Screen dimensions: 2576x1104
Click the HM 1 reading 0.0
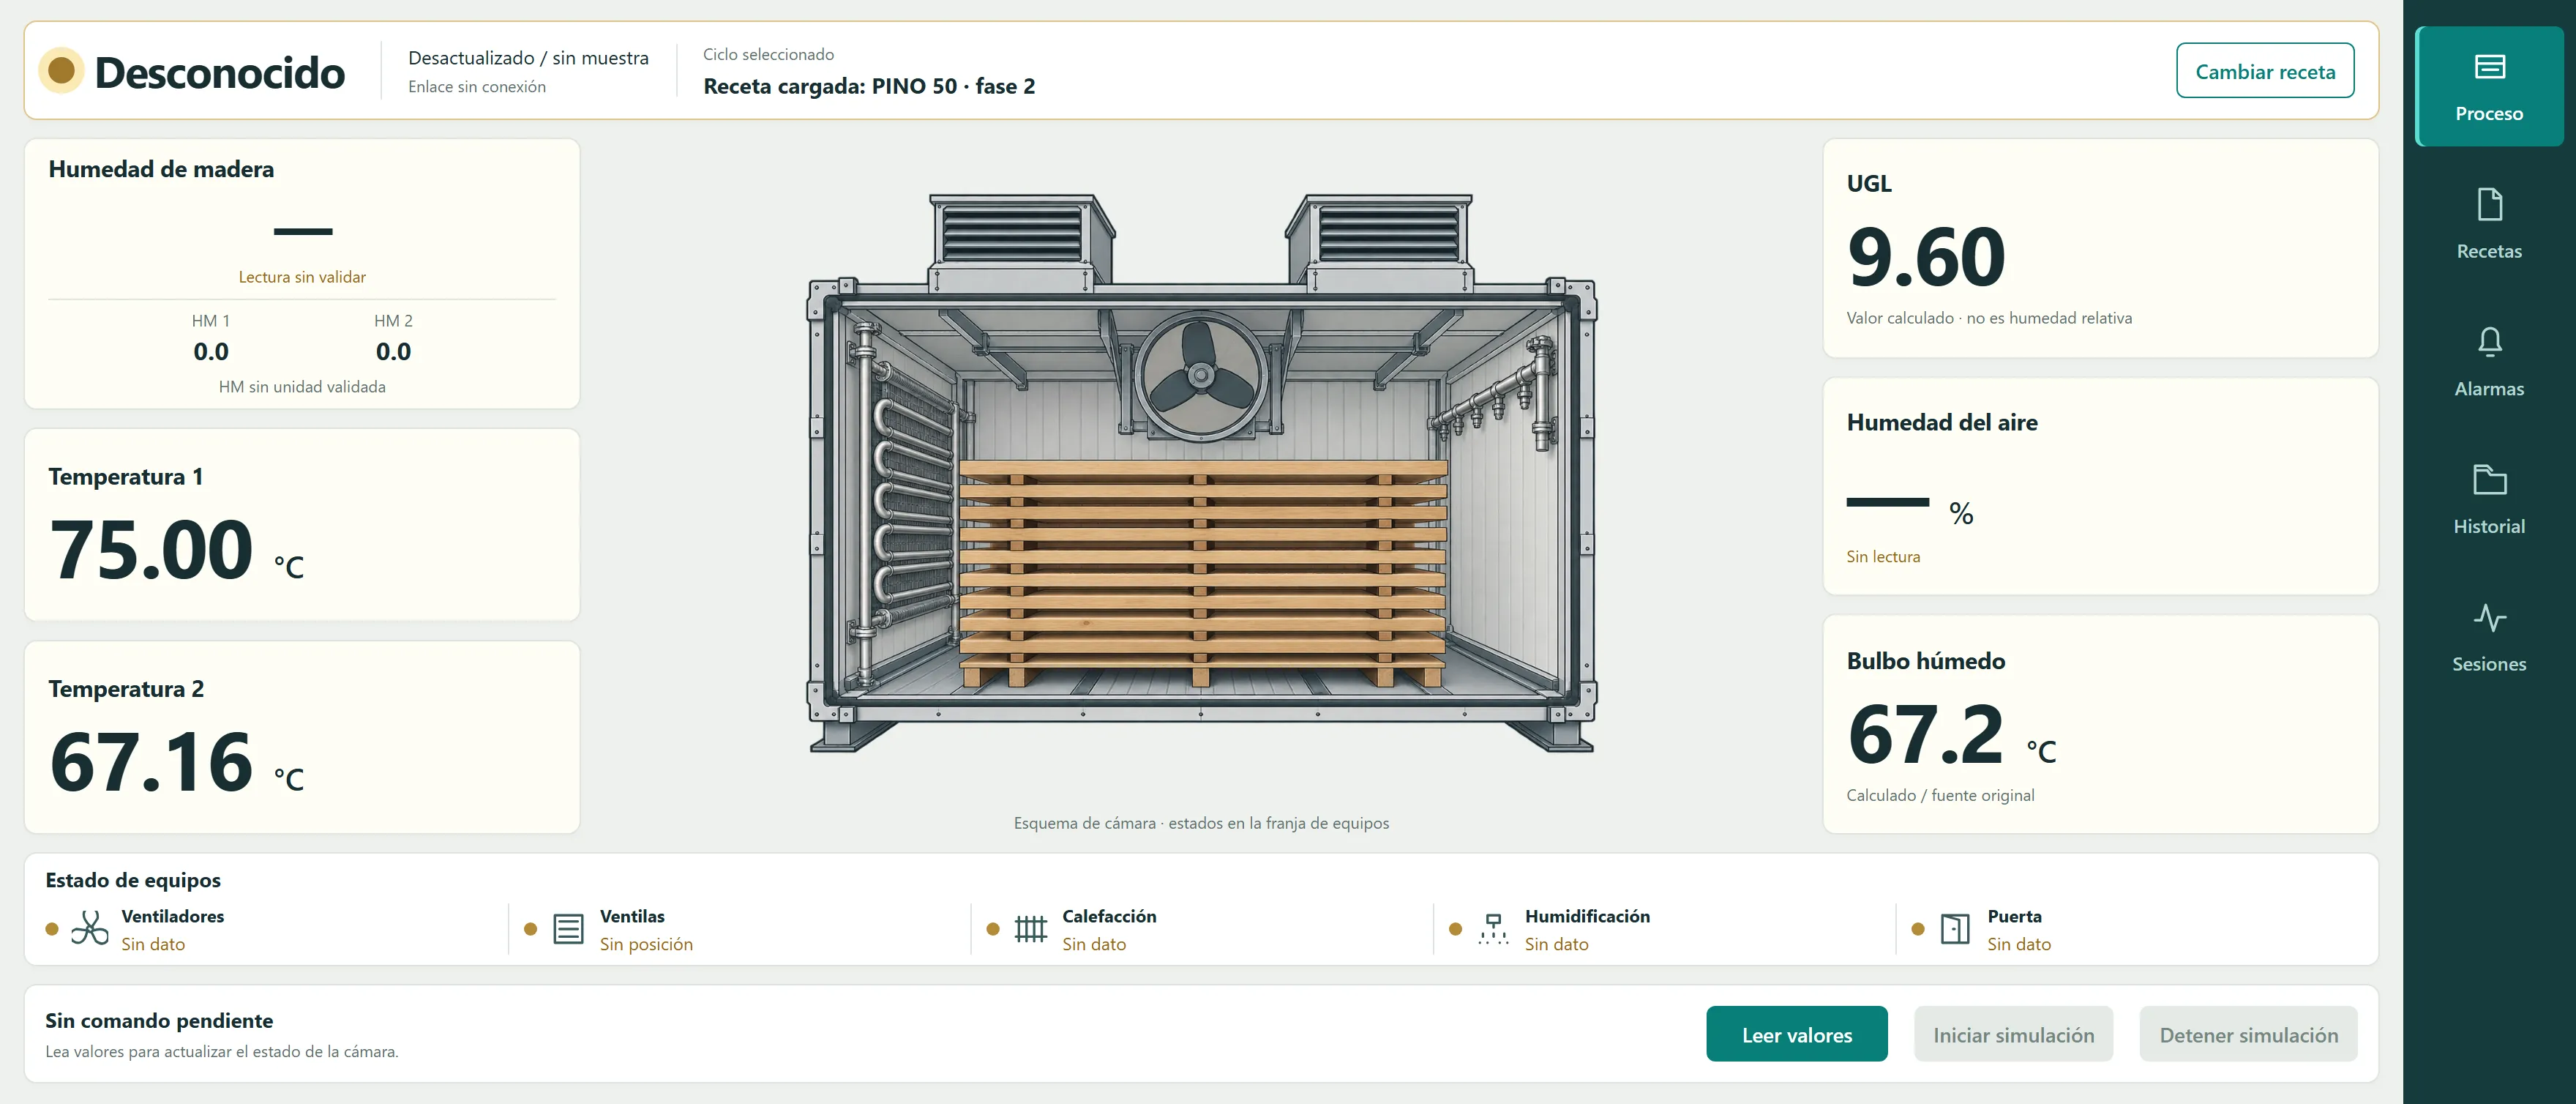(x=211, y=352)
